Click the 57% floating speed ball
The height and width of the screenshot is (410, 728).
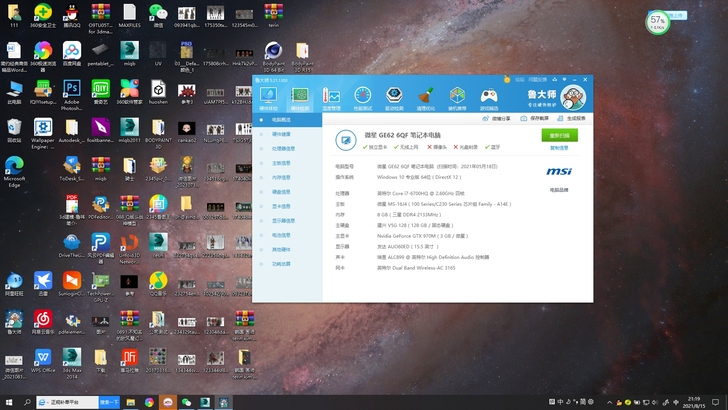coord(657,22)
